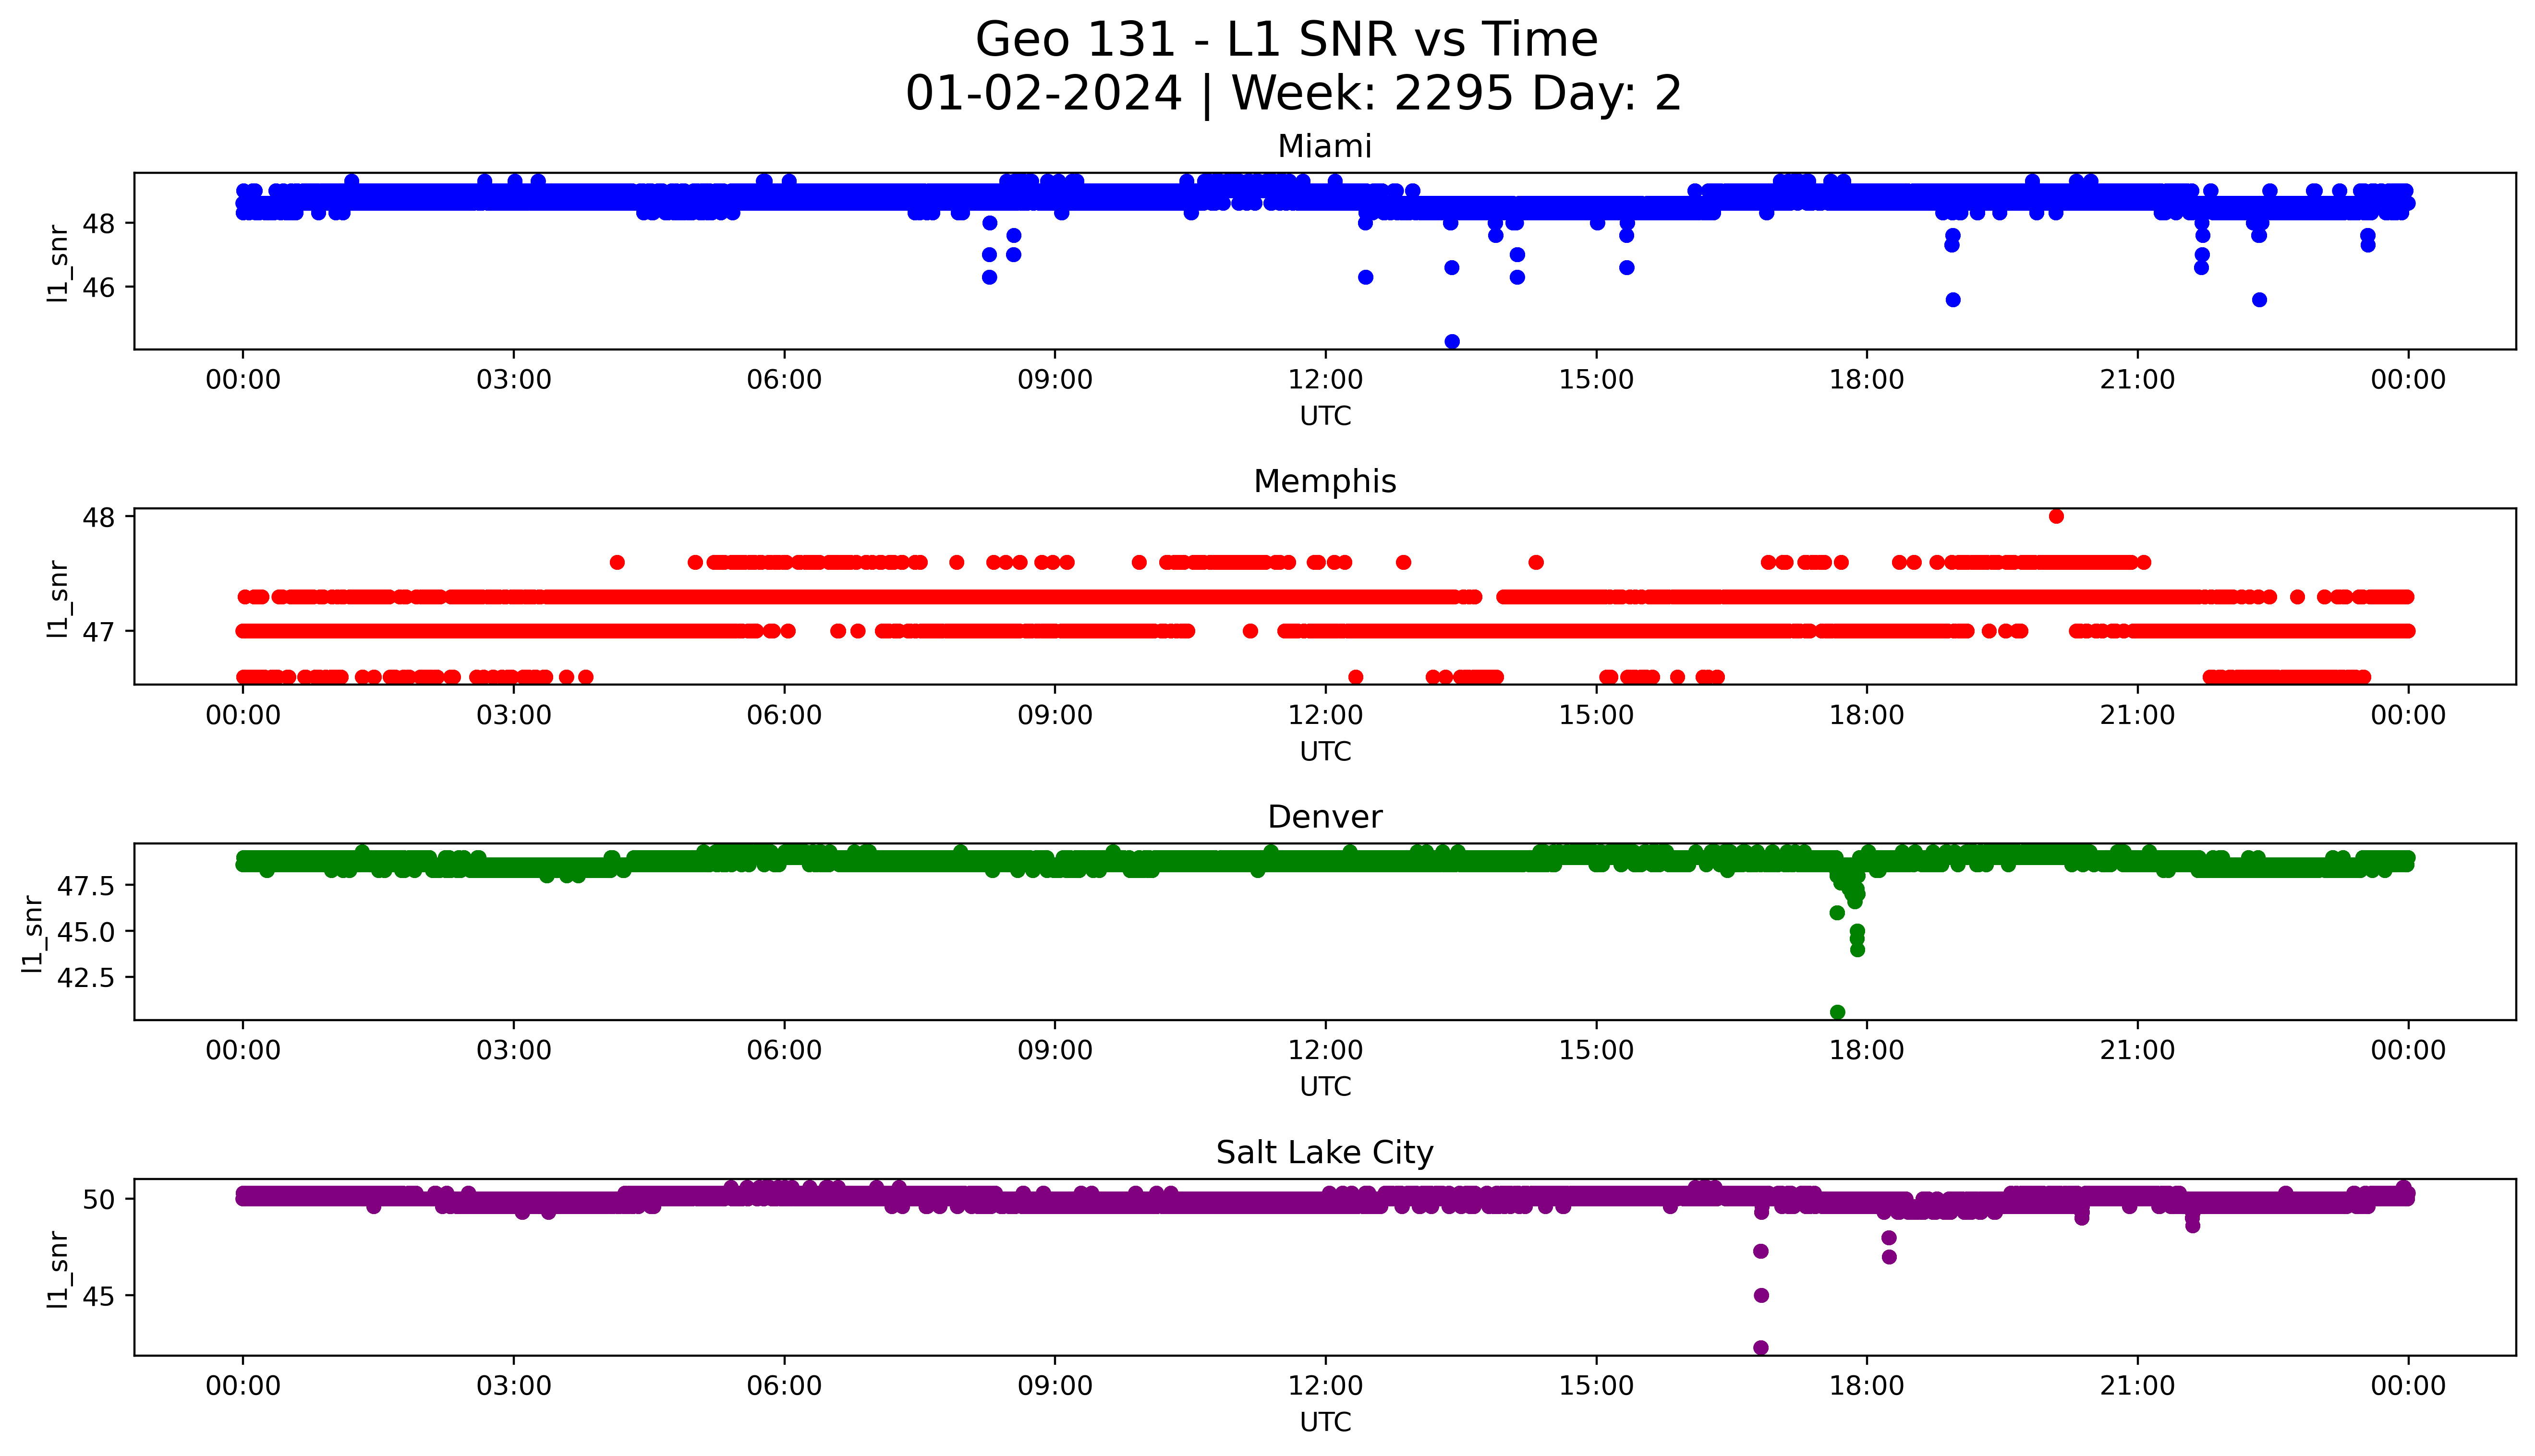The height and width of the screenshot is (1456, 2535).
Task: Click the 09:00 tick label under Denver plot
Action: tap(1055, 1050)
